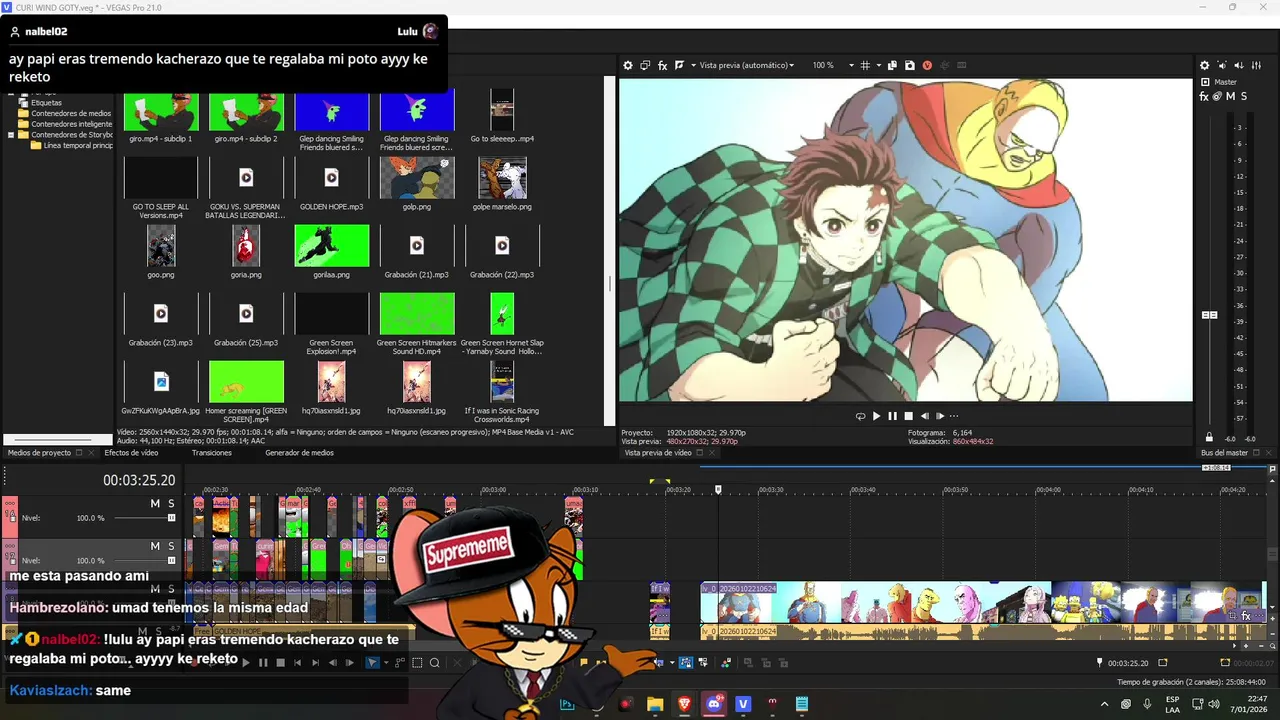Solo the first video track
Image resolution: width=1280 pixels, height=720 pixels.
tap(171, 503)
